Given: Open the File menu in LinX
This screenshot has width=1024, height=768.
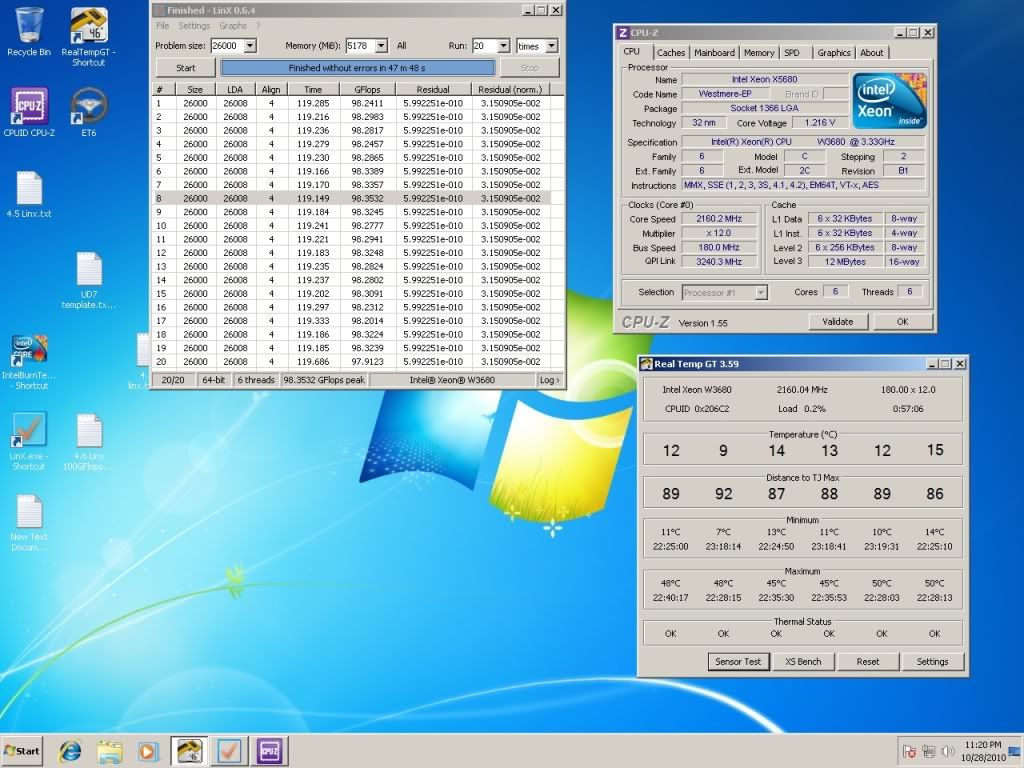Looking at the screenshot, I should 163,25.
